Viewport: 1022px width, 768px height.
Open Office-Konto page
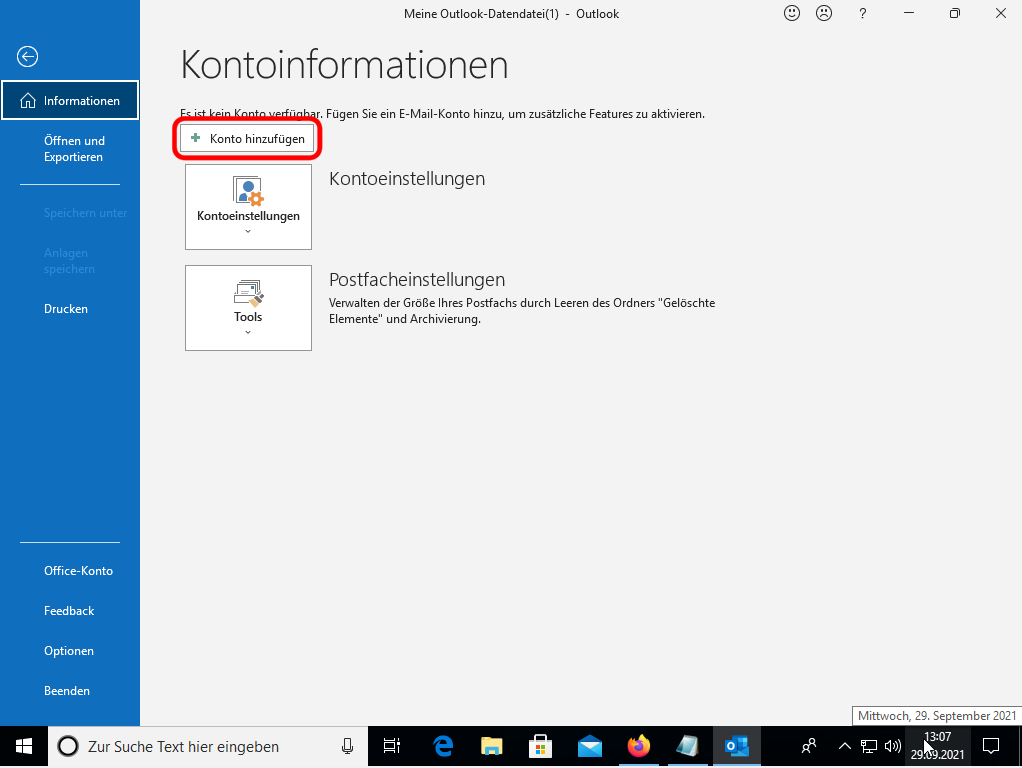pyautogui.click(x=78, y=571)
